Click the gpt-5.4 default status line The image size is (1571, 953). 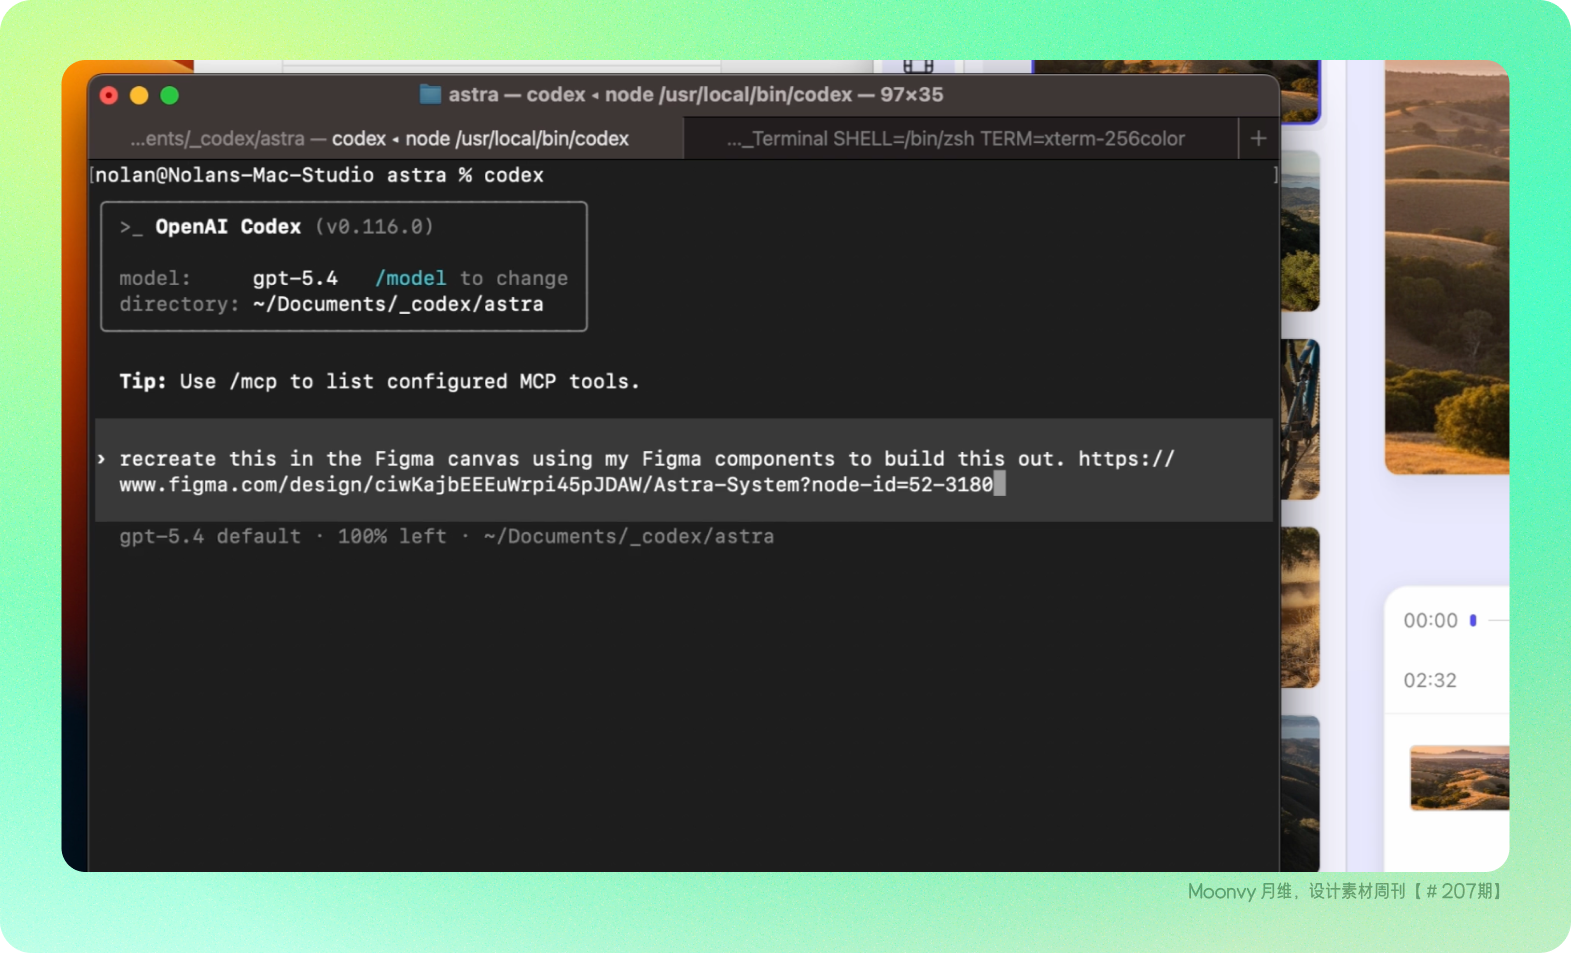tap(446, 537)
